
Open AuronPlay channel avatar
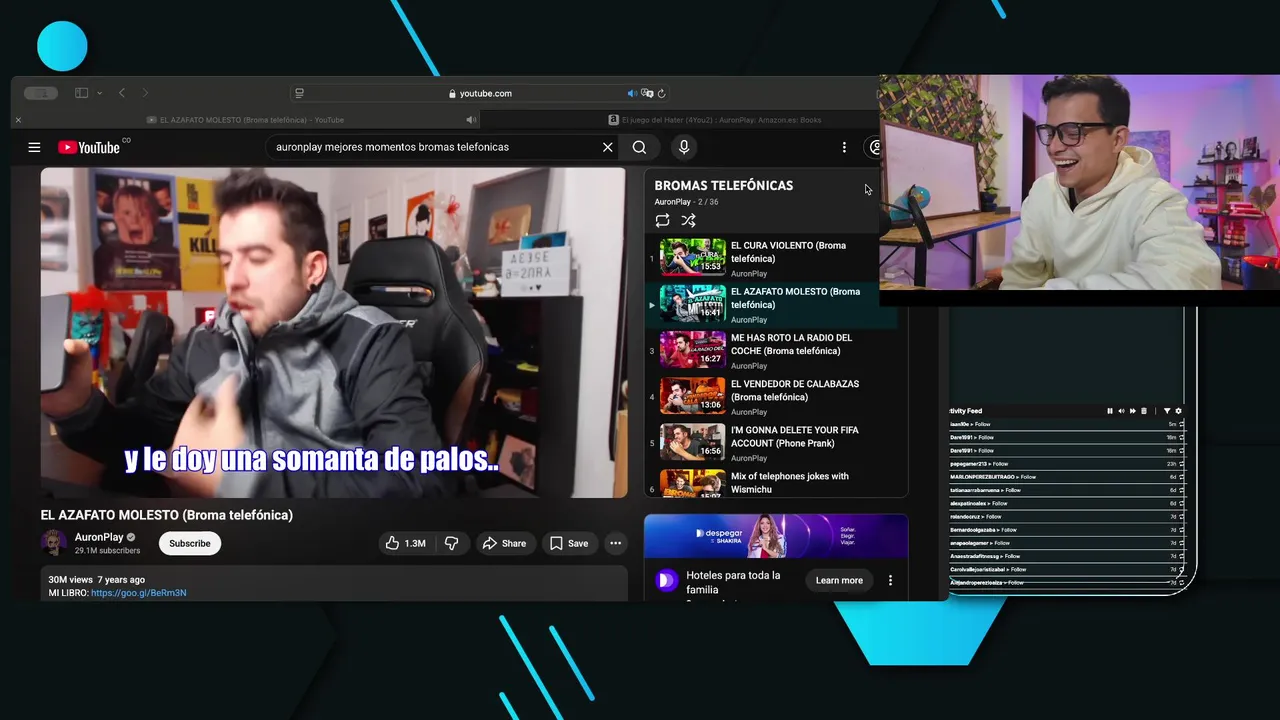click(x=53, y=543)
